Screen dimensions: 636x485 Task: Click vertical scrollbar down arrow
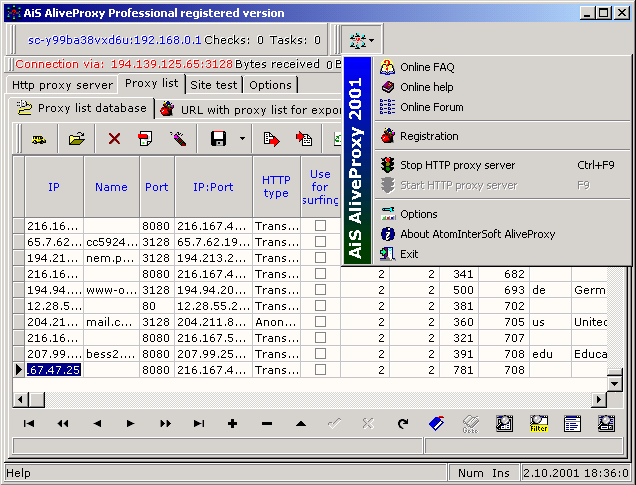click(615, 383)
